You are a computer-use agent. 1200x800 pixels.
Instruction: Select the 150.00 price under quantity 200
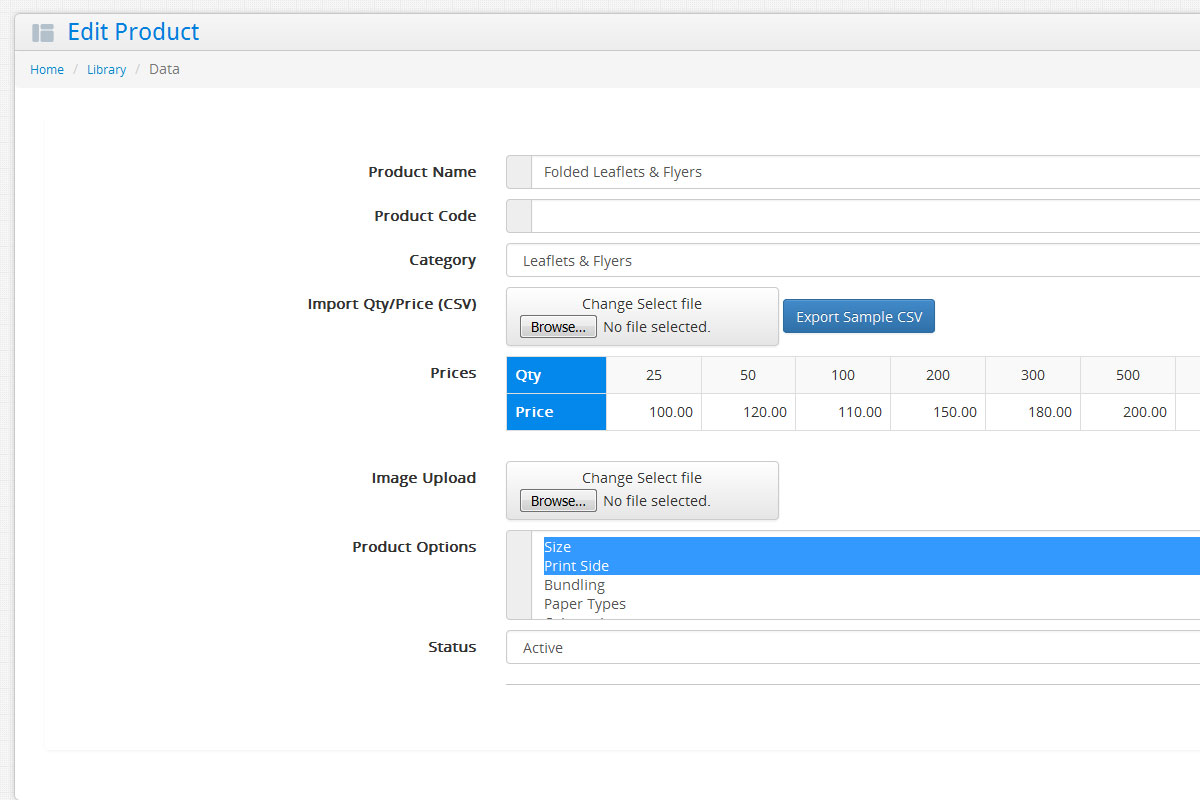[938, 412]
